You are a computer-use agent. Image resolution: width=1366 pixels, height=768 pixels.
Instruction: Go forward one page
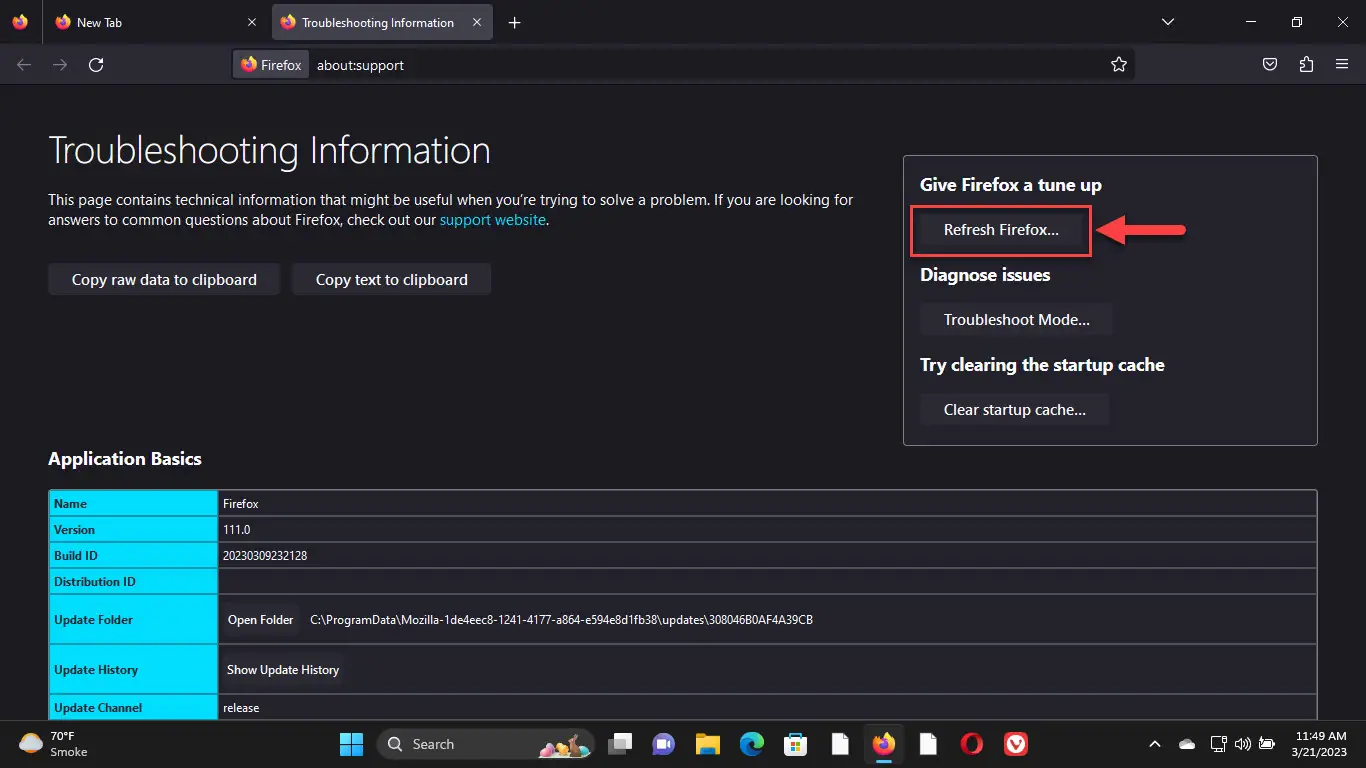pyautogui.click(x=60, y=65)
